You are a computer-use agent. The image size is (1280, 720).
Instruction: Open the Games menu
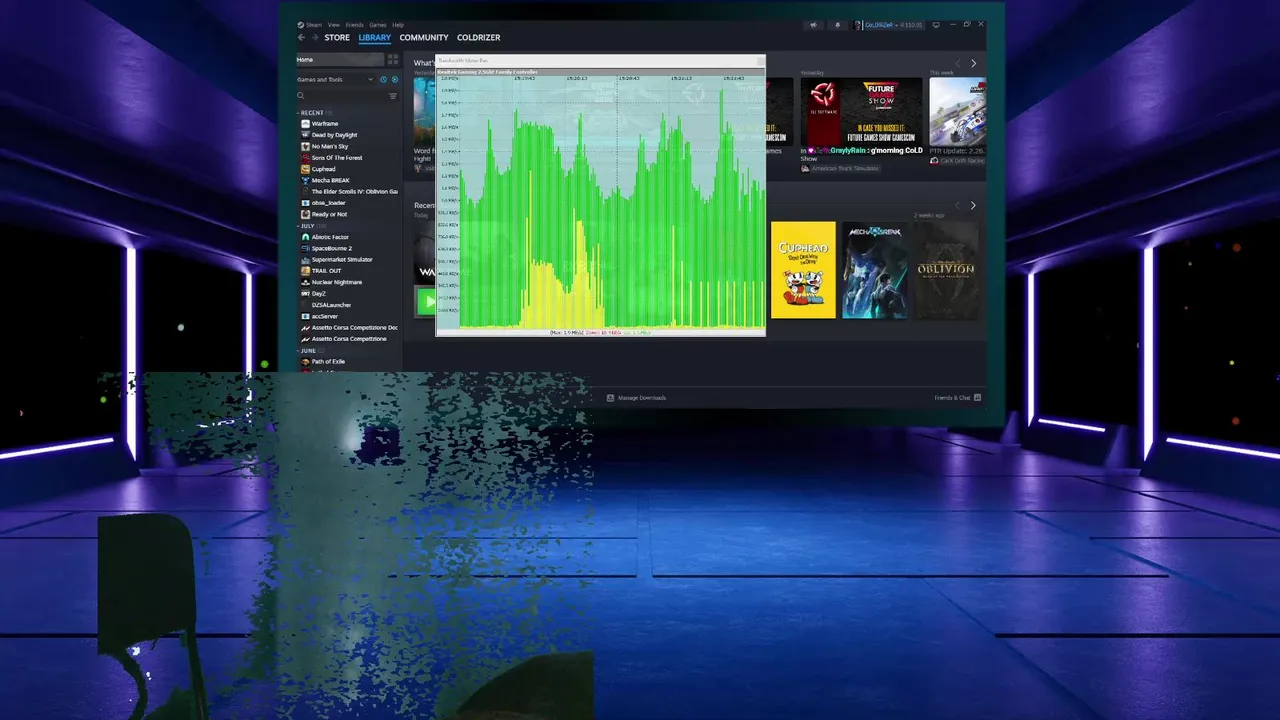[x=378, y=25]
